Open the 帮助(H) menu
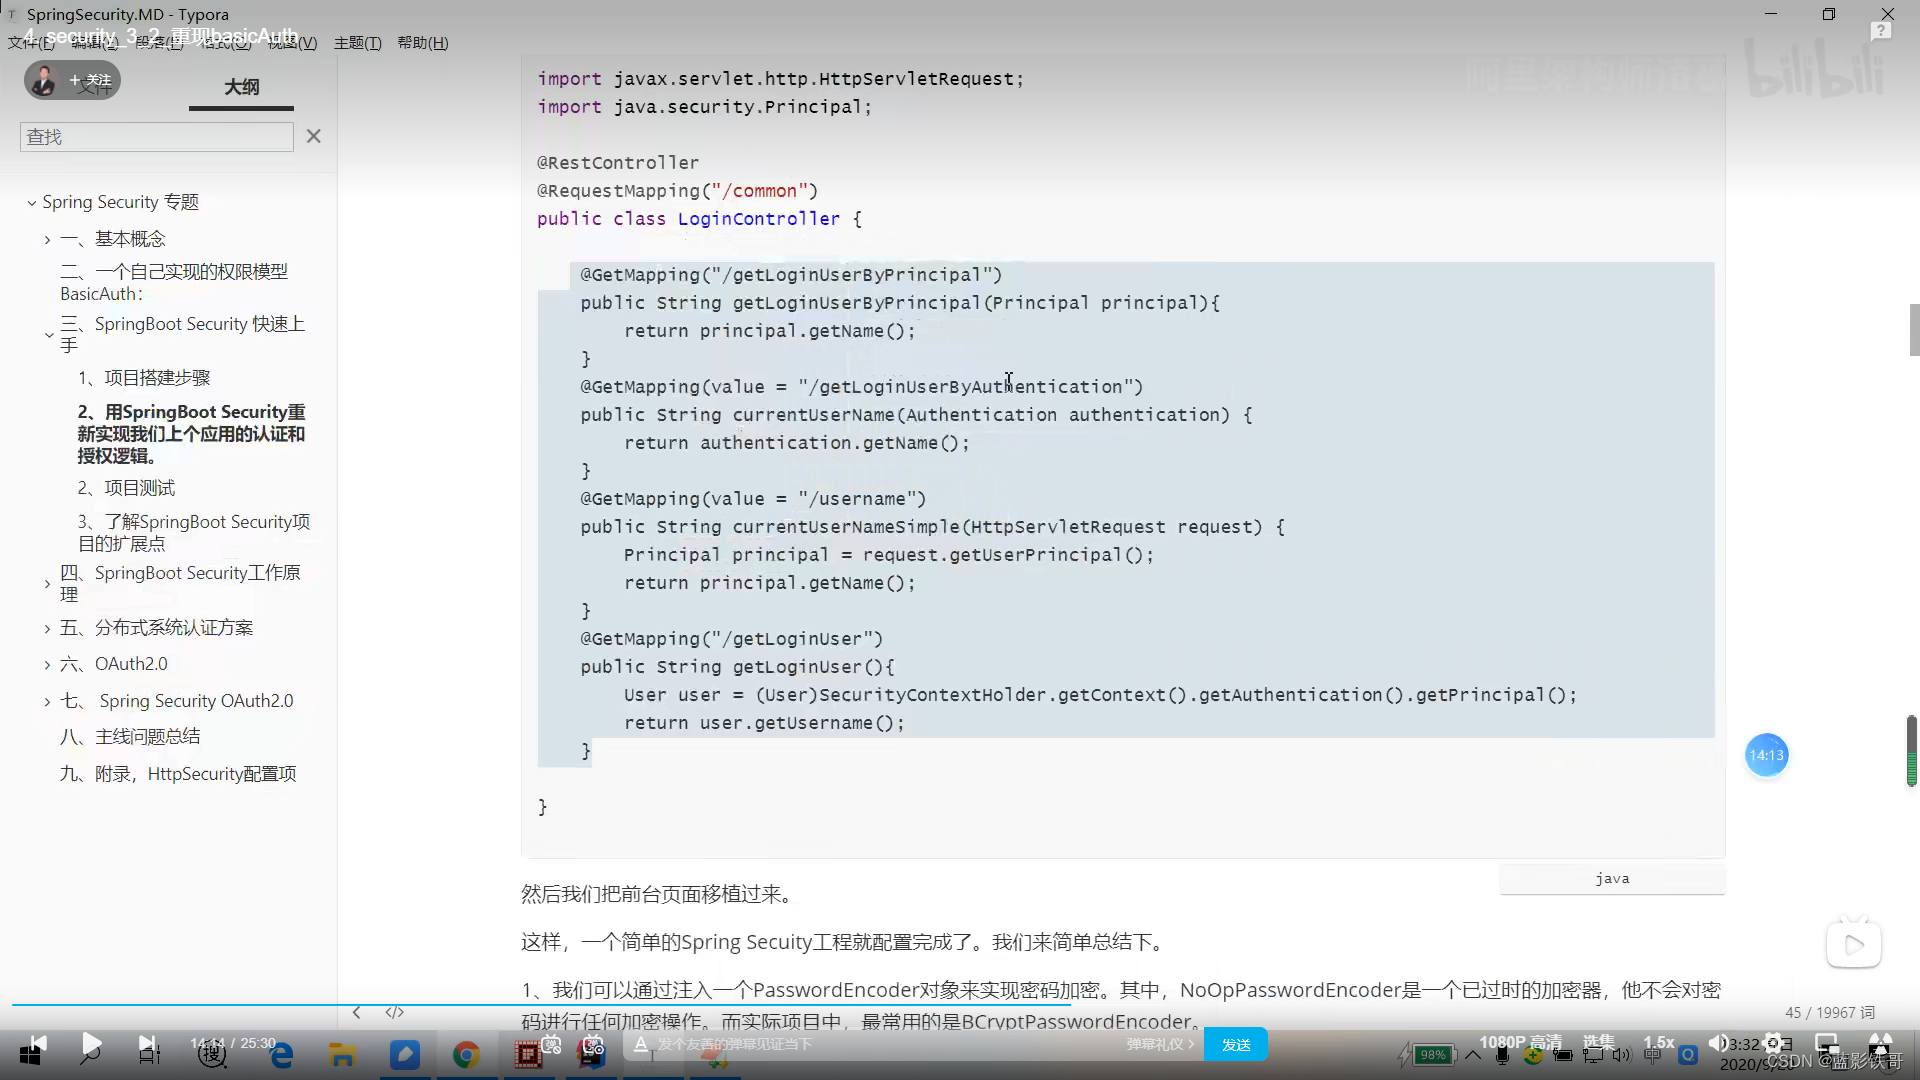1920x1080 pixels. (422, 43)
